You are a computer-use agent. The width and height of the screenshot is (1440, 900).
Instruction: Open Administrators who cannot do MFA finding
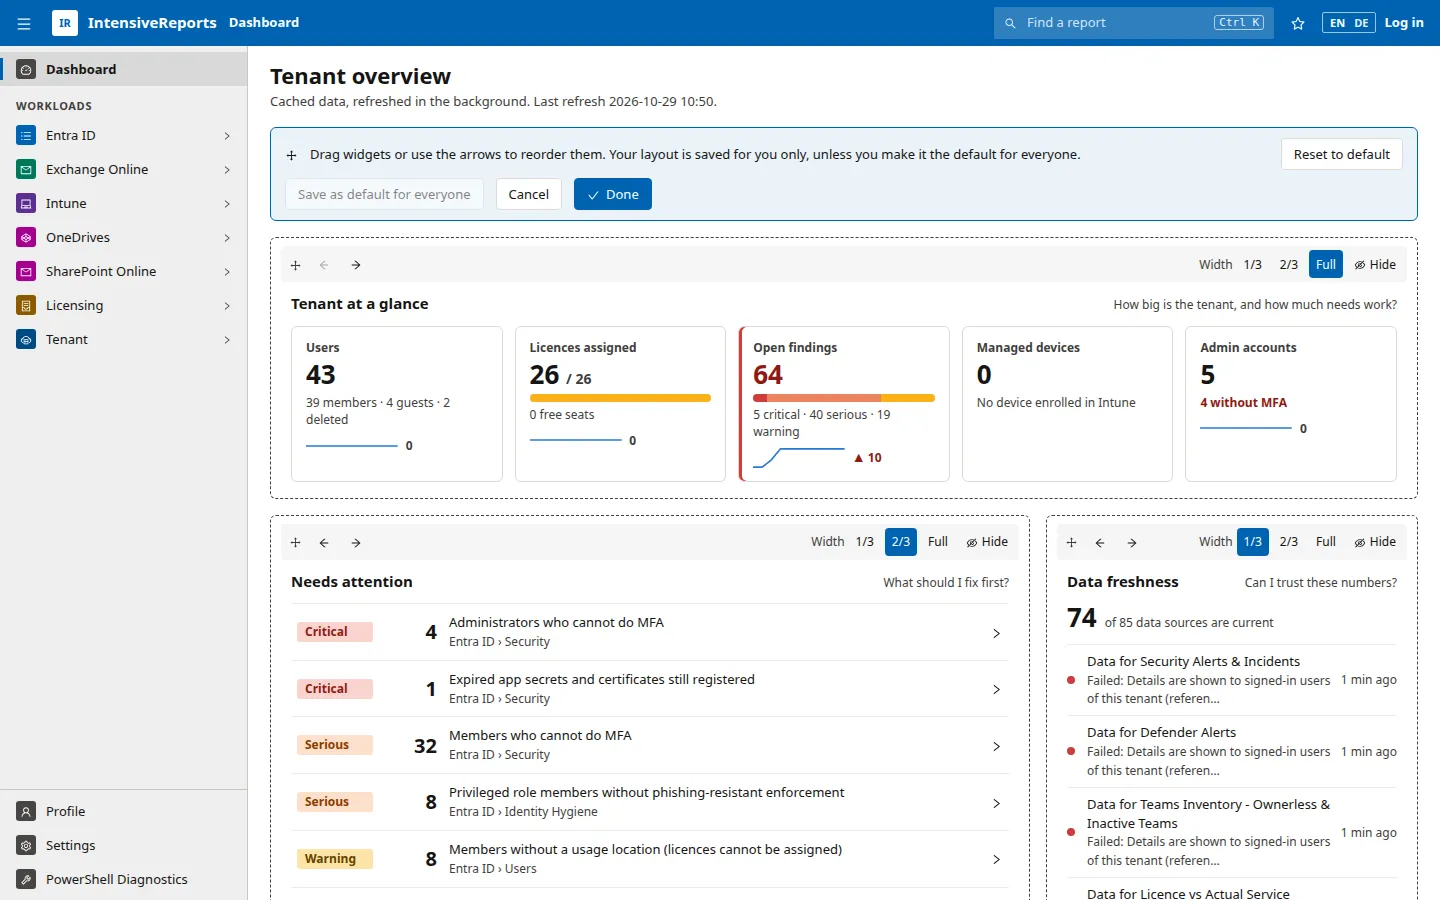(x=650, y=632)
